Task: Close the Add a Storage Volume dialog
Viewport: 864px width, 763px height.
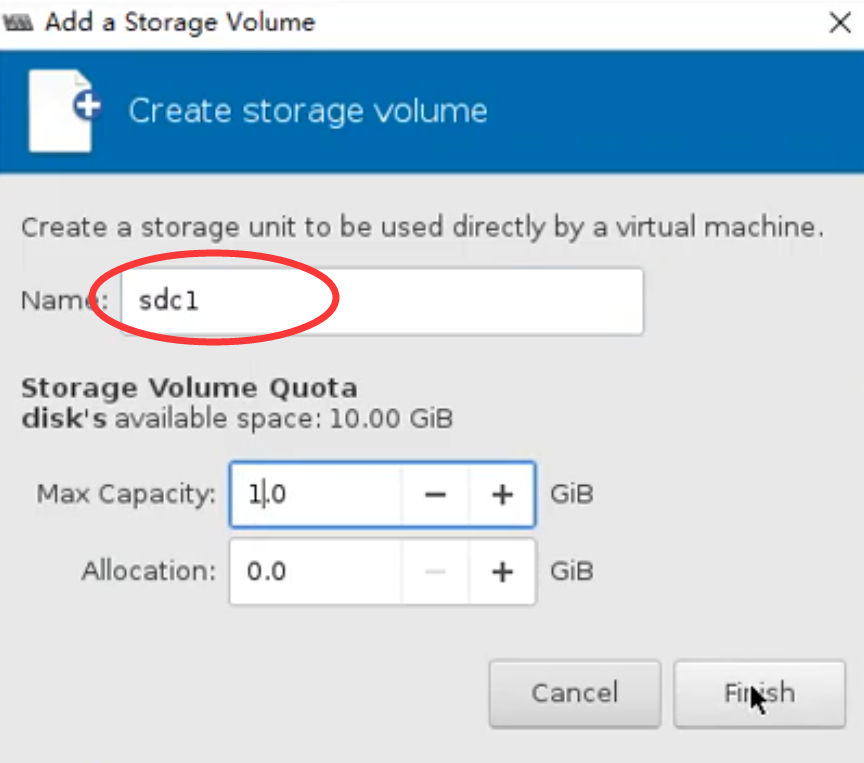Action: (x=840, y=23)
